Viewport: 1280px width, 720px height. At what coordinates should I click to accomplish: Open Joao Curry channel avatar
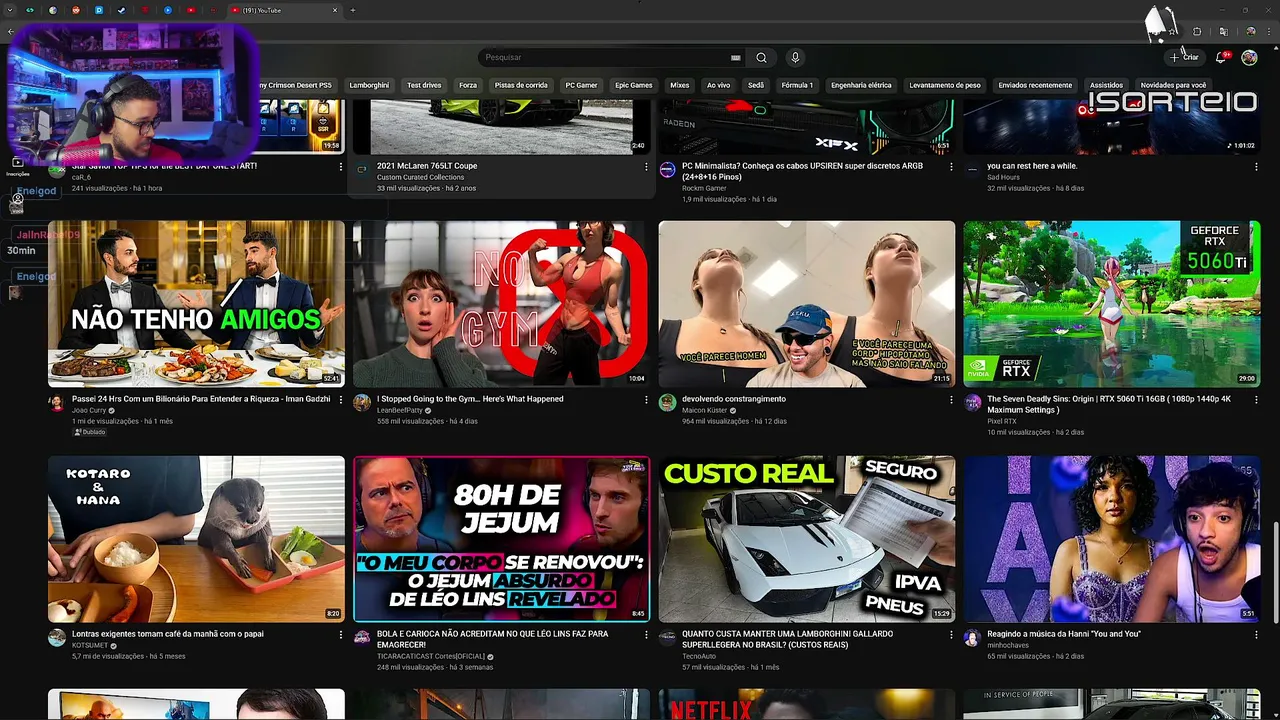click(56, 402)
